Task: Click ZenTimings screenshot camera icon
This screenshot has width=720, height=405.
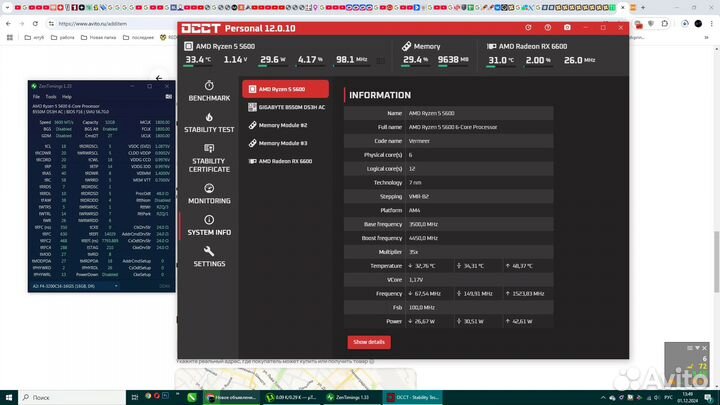Action: [x=169, y=97]
